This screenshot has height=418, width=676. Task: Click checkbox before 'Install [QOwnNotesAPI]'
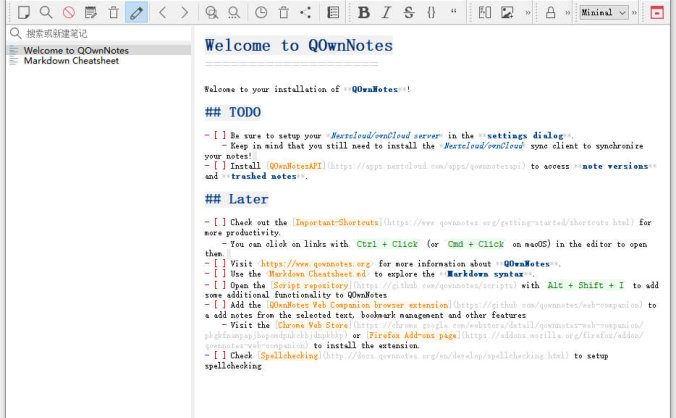point(220,166)
